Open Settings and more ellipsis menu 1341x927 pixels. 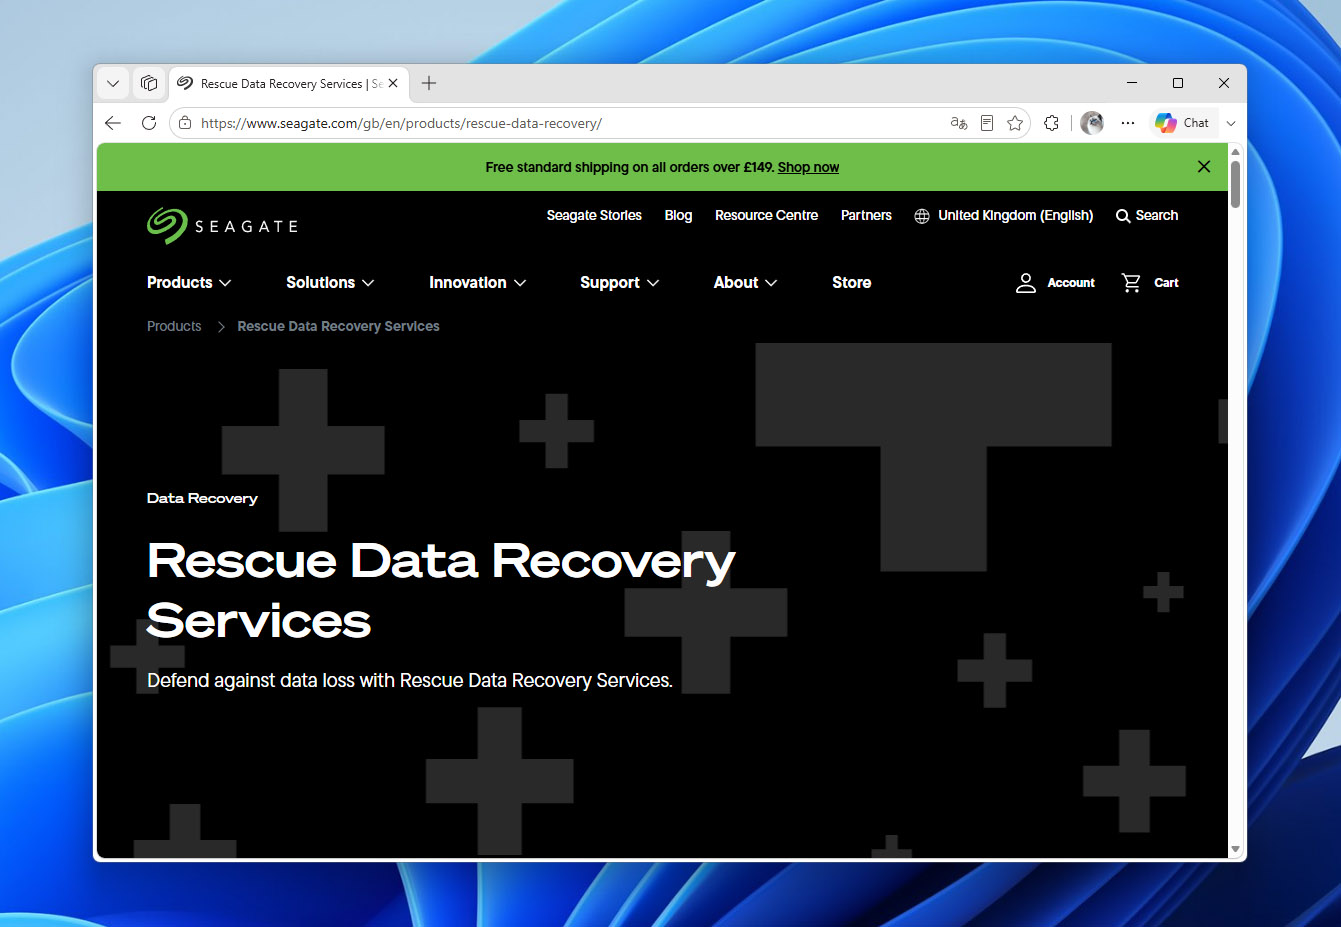[x=1128, y=123]
